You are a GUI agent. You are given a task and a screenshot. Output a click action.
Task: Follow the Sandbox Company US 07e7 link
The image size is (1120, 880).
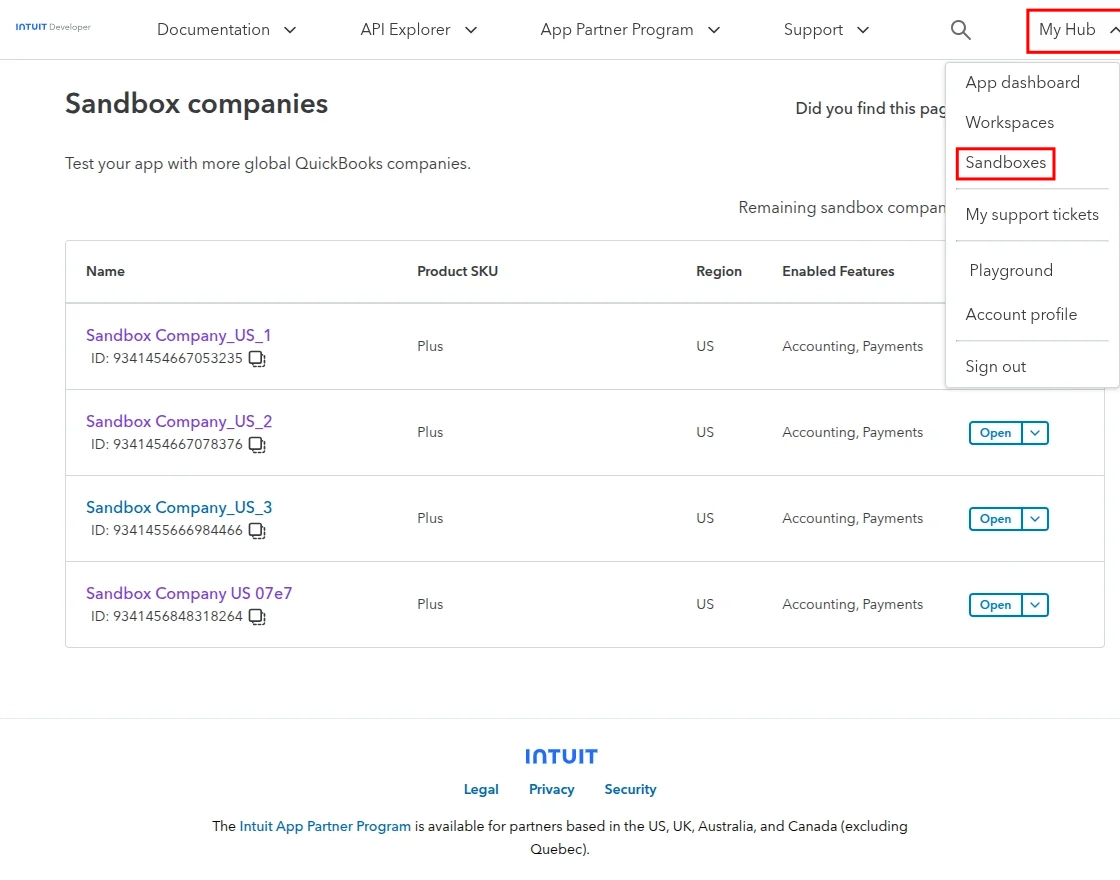[x=189, y=594]
